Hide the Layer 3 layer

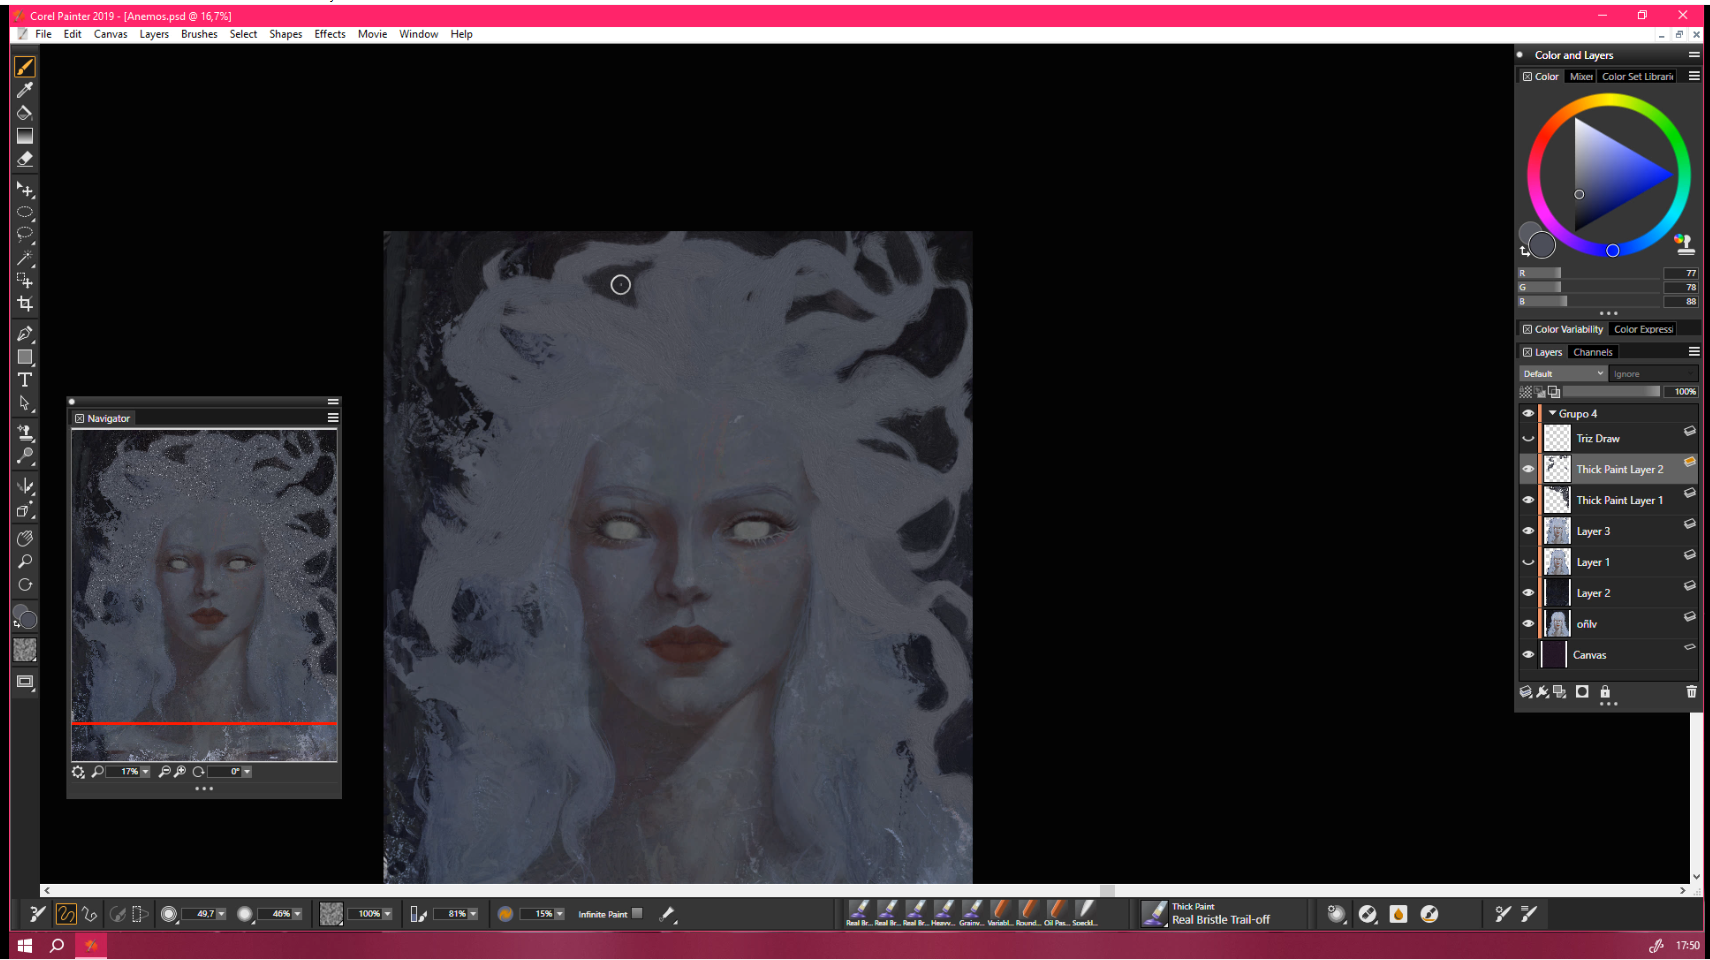(x=1528, y=531)
